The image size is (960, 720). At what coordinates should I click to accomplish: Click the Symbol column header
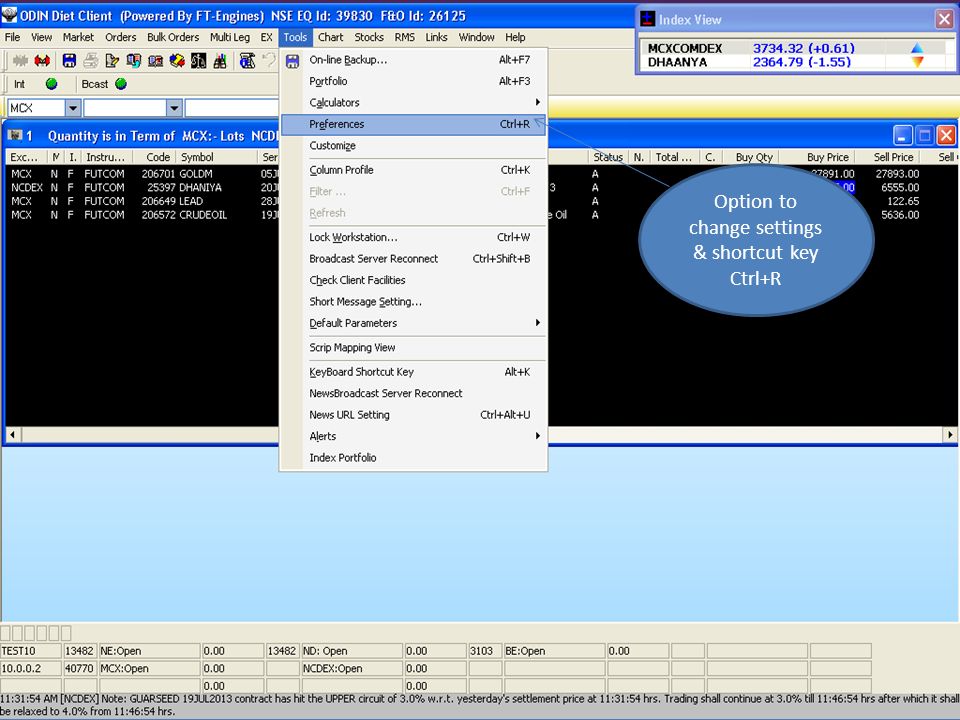[216, 157]
